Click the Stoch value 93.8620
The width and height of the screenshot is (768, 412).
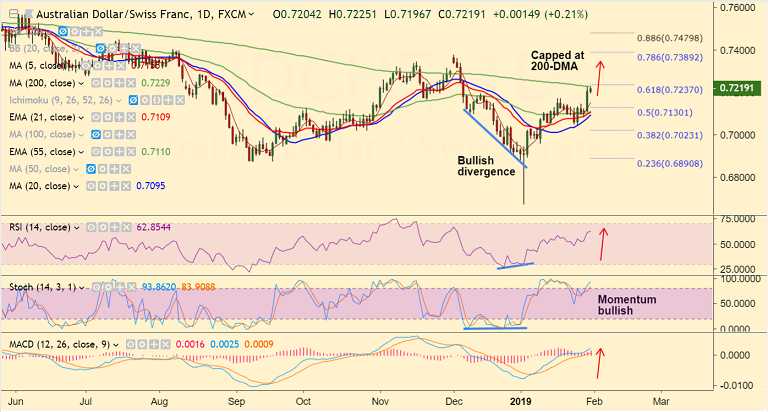click(159, 287)
